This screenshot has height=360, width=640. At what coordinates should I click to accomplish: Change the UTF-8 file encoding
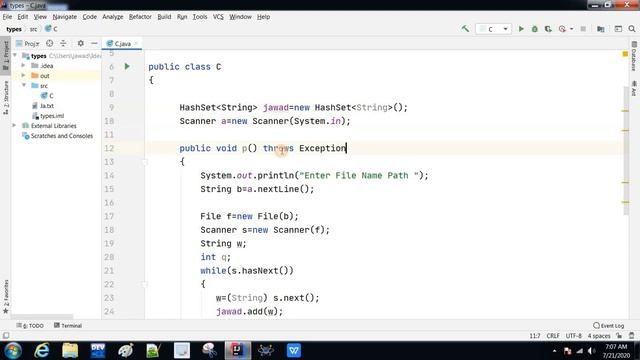click(573, 336)
